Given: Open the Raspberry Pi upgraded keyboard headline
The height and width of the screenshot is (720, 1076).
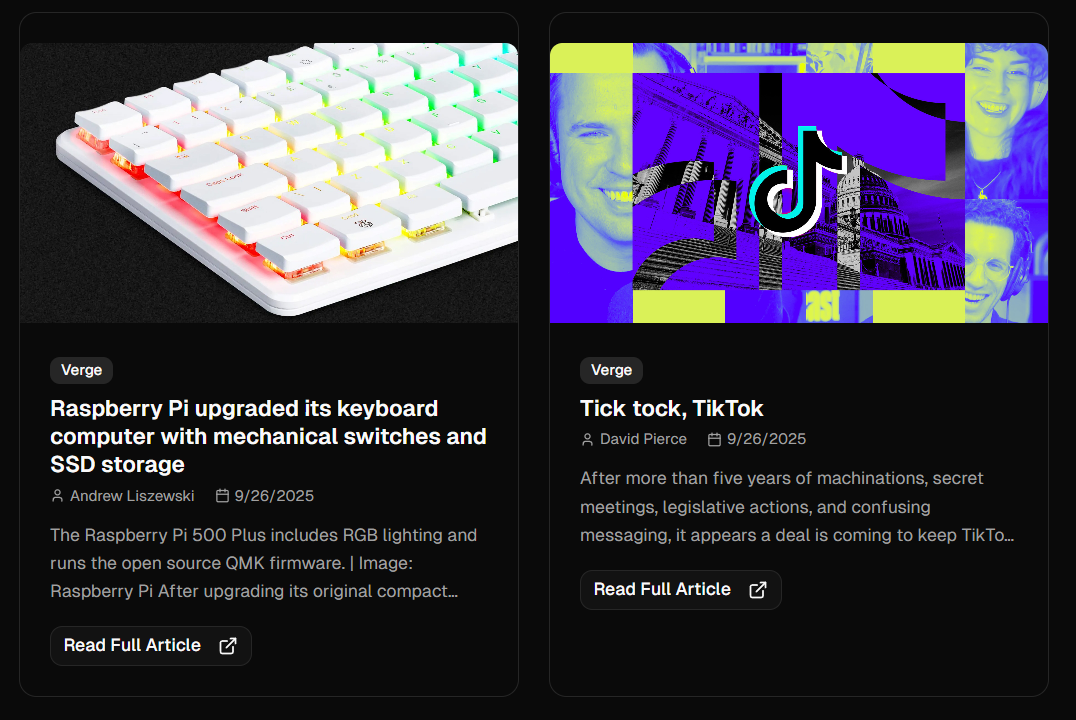Looking at the screenshot, I should point(268,437).
